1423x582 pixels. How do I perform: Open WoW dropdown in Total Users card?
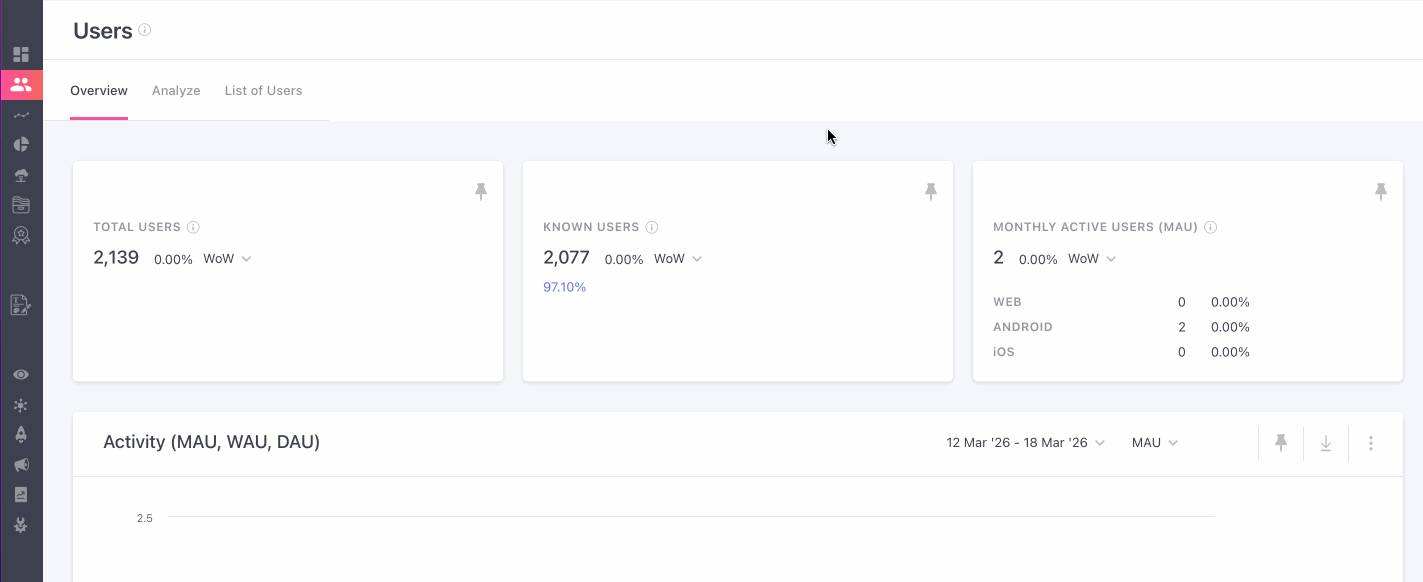227,259
